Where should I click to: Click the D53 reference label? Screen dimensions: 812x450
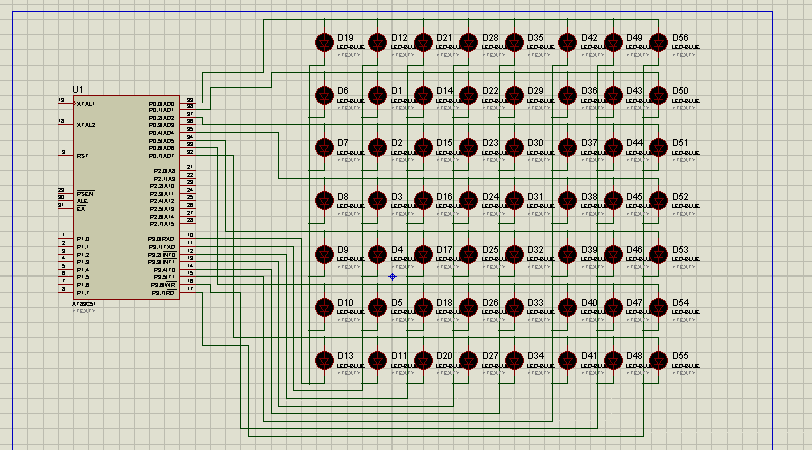point(680,250)
